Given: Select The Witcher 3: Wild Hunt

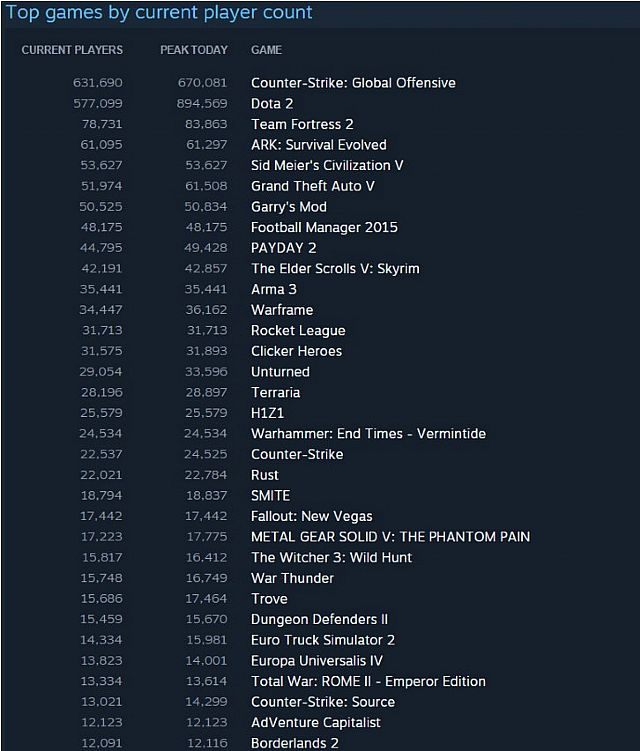Looking at the screenshot, I should [331, 557].
